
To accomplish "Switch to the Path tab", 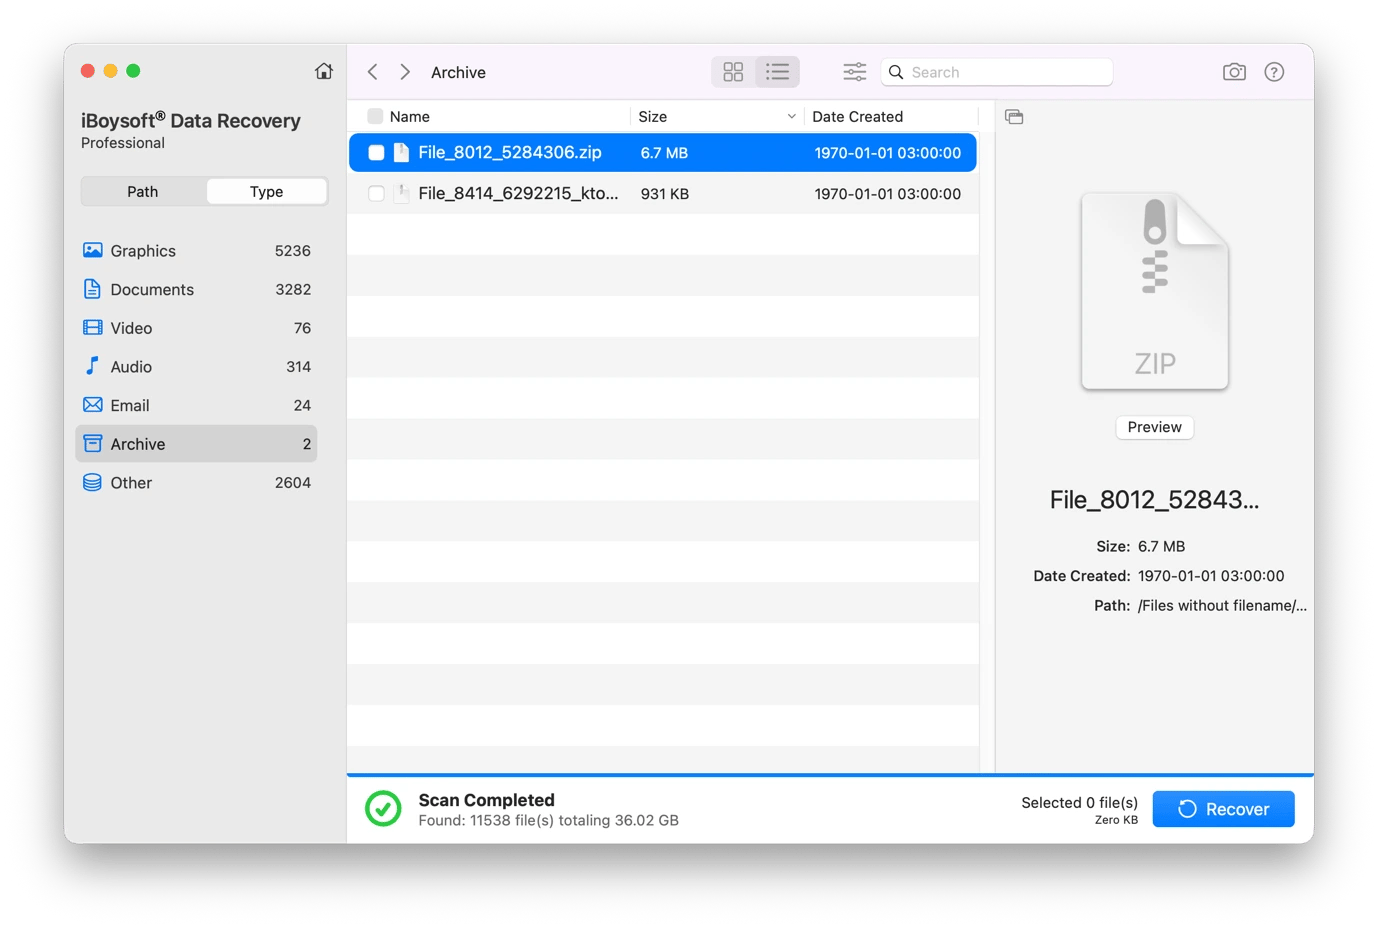I will pos(143,192).
